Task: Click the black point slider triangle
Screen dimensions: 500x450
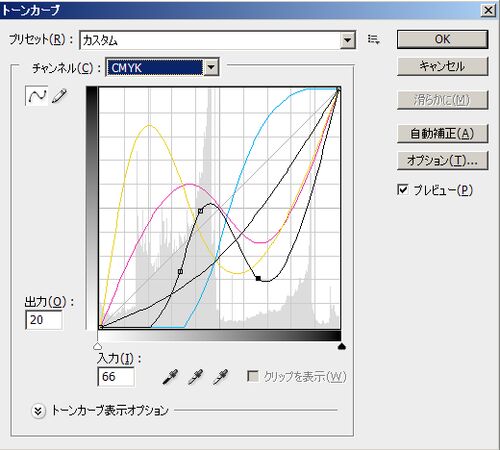Action: [342, 347]
